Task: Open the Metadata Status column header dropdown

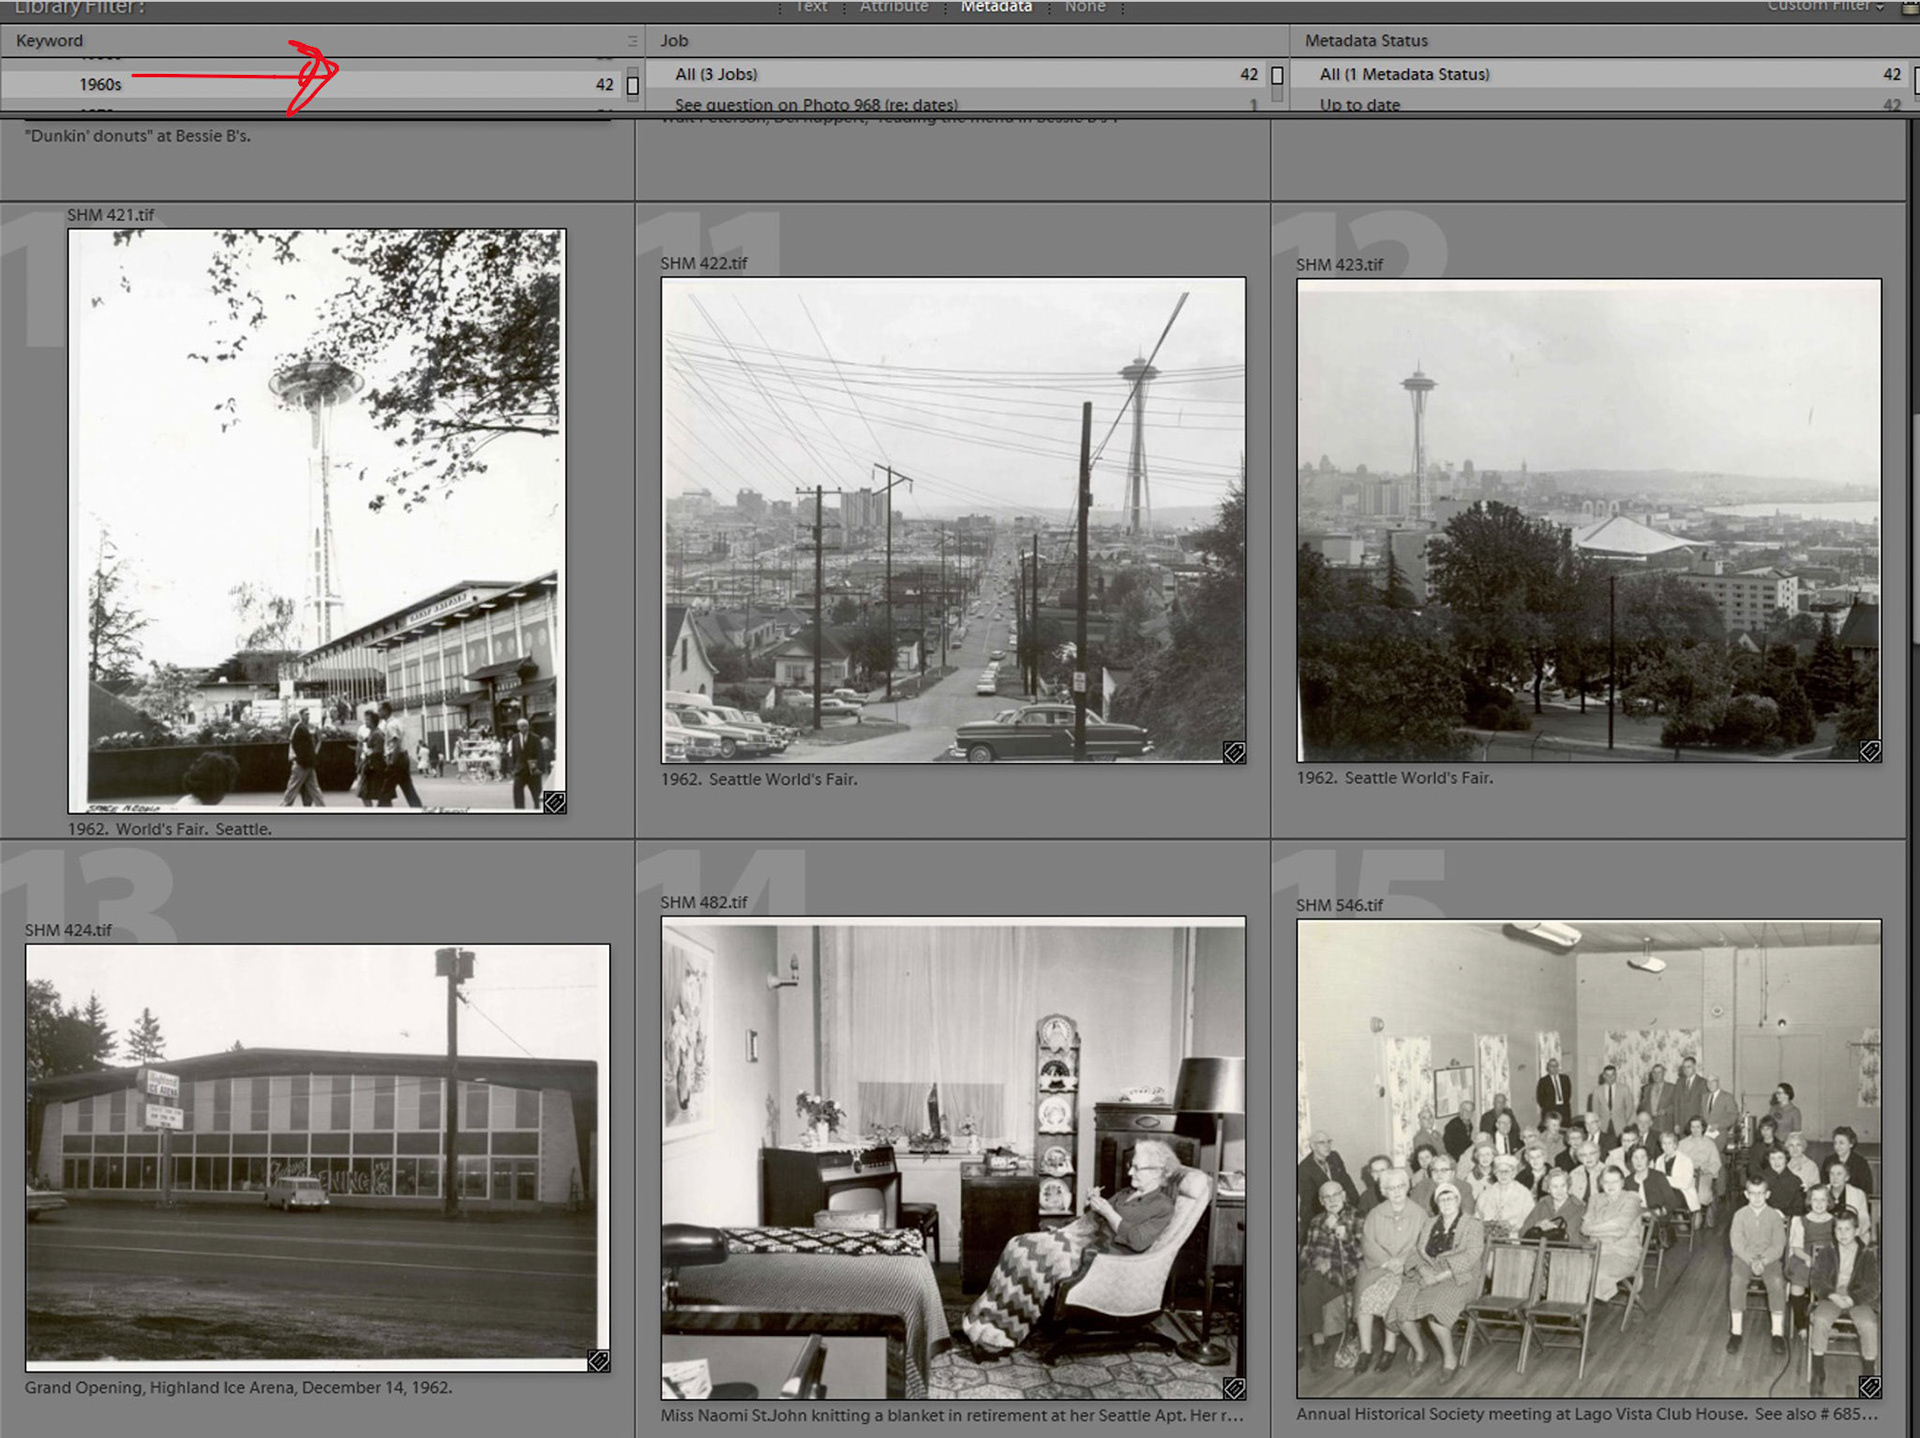Action: 1366,41
